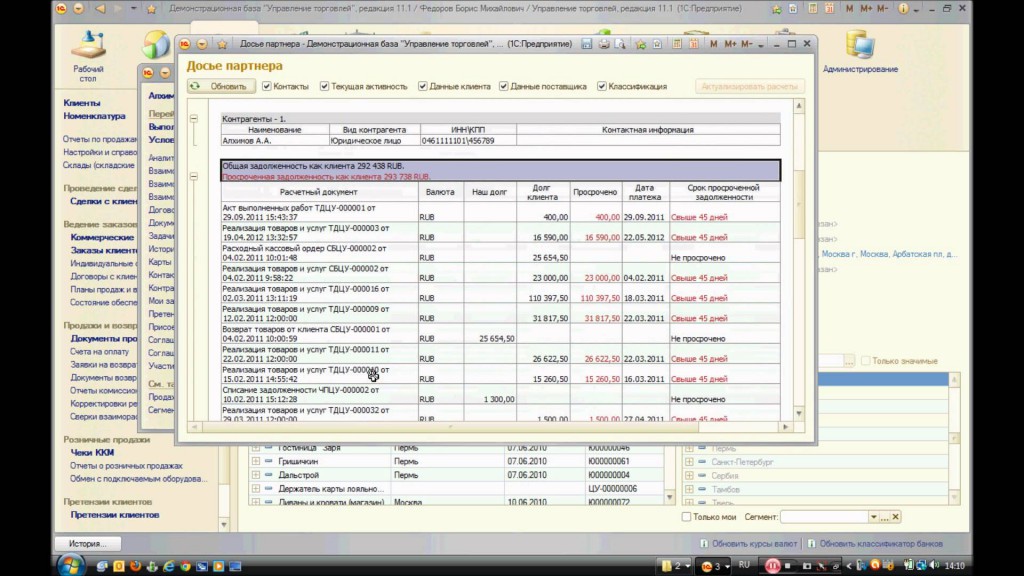The image size is (1024, 576).
Task: Click the Save icon in Досье партнера title bar
Action: (x=586, y=44)
